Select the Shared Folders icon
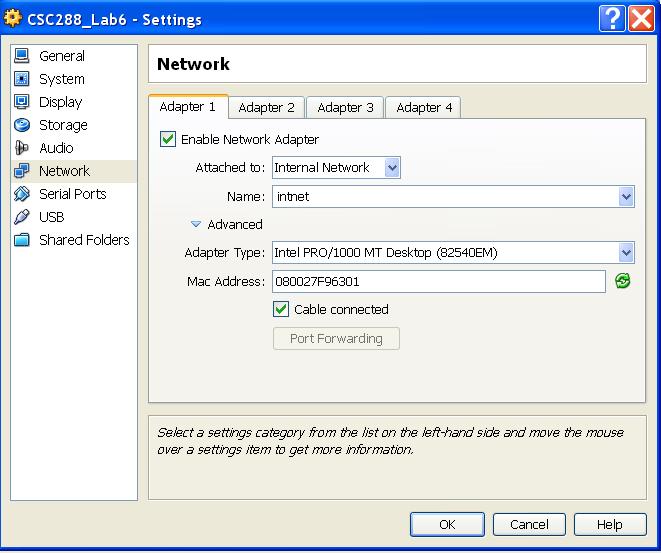 point(22,240)
